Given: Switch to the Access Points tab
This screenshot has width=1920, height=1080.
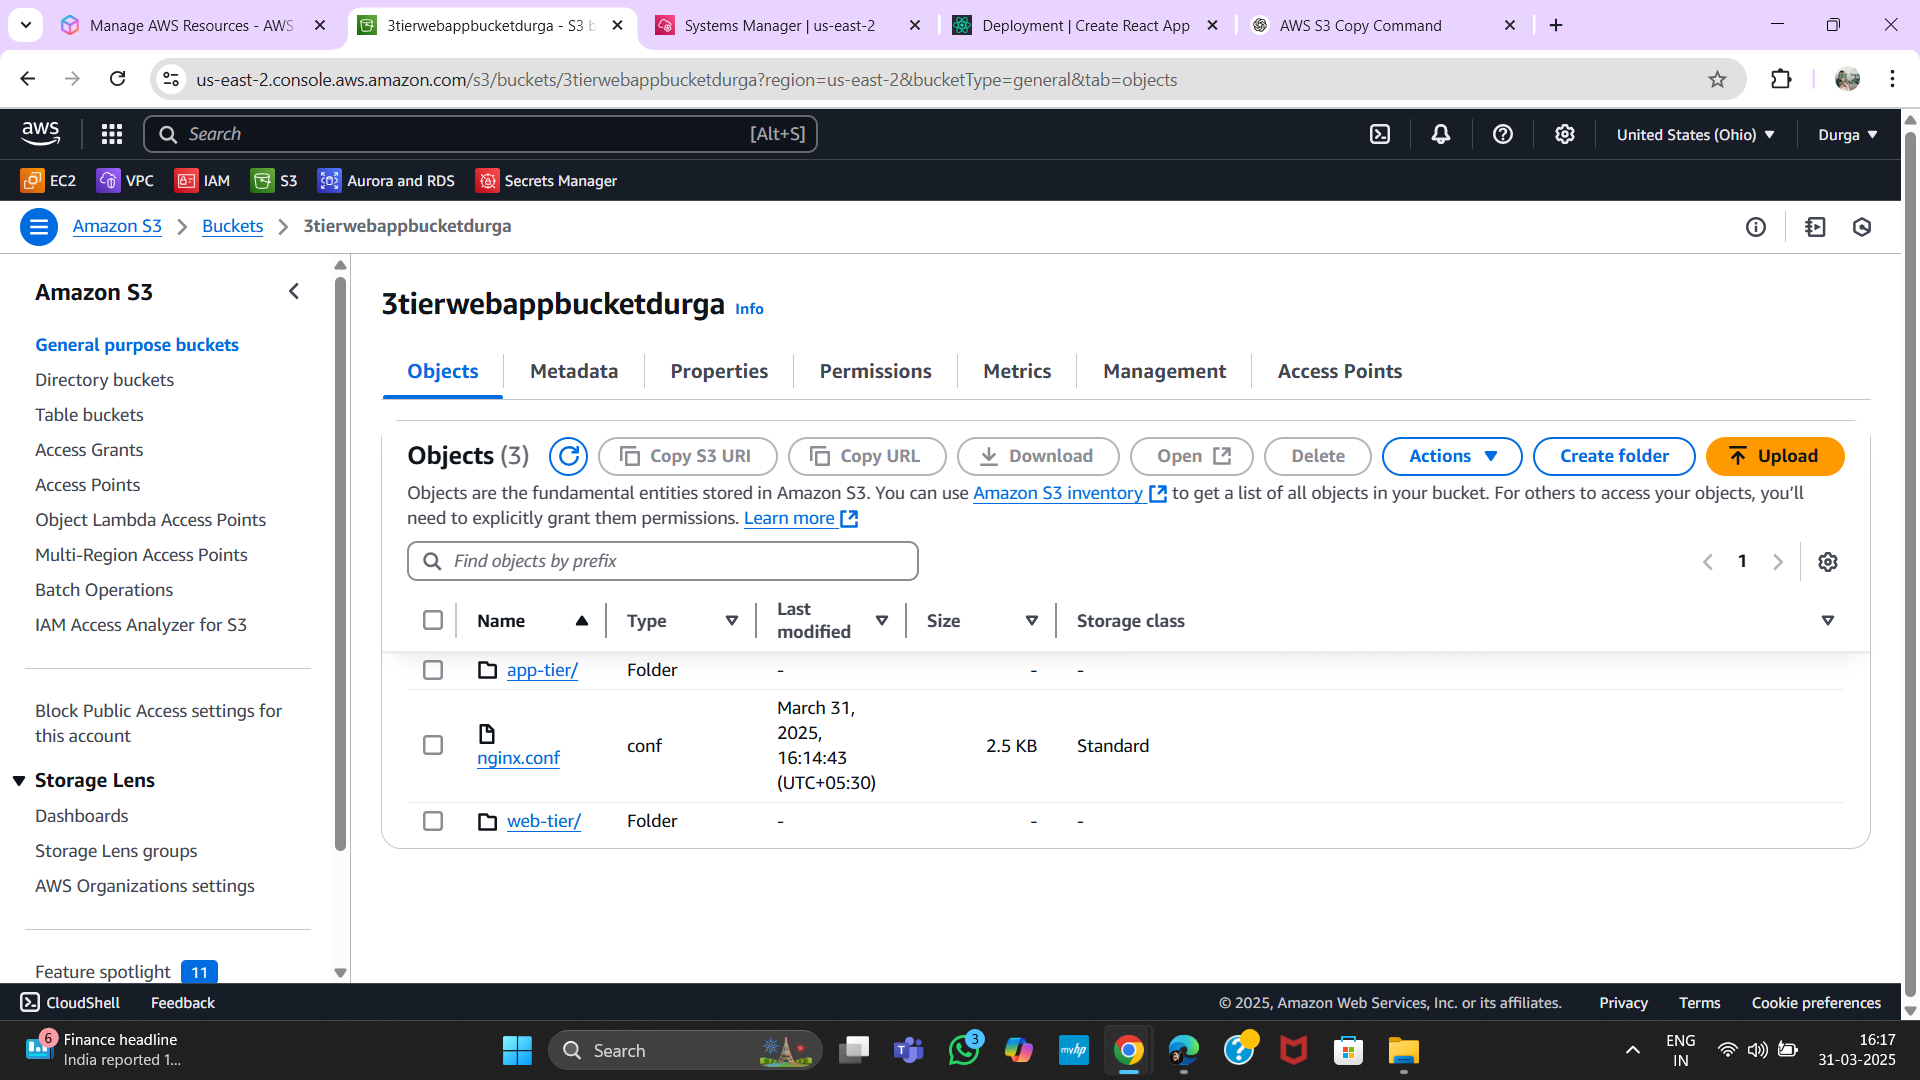Looking at the screenshot, I should (1340, 371).
